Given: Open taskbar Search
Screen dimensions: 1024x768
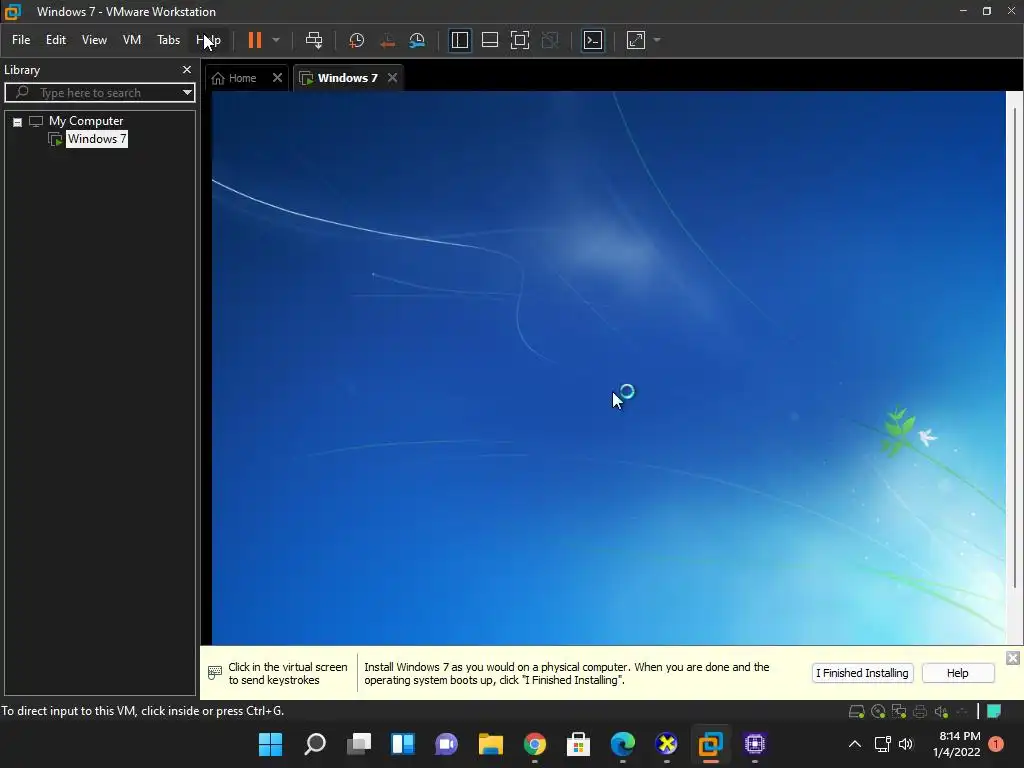Looking at the screenshot, I should point(315,744).
